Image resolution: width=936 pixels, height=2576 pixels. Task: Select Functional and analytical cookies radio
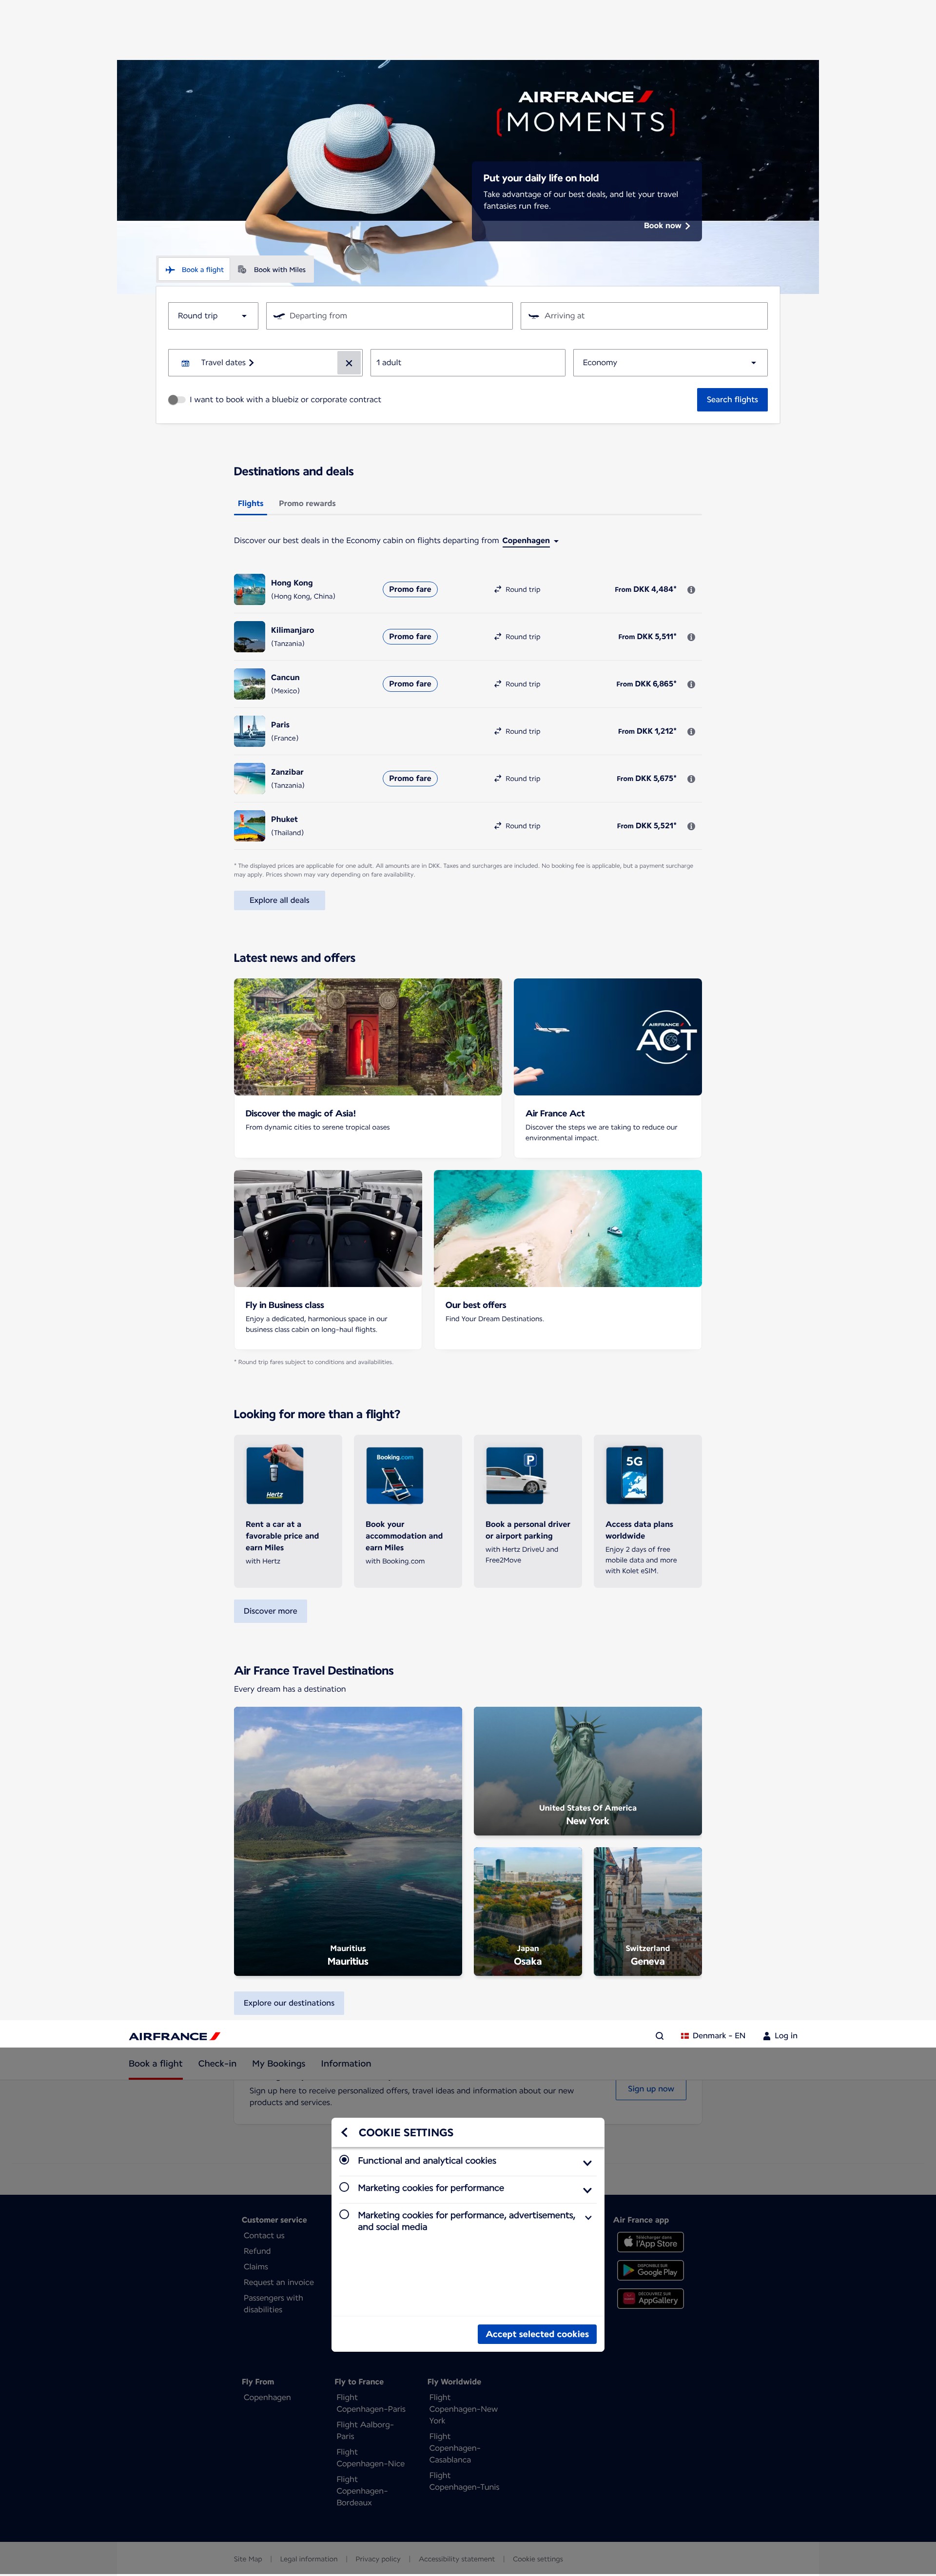[344, 2160]
